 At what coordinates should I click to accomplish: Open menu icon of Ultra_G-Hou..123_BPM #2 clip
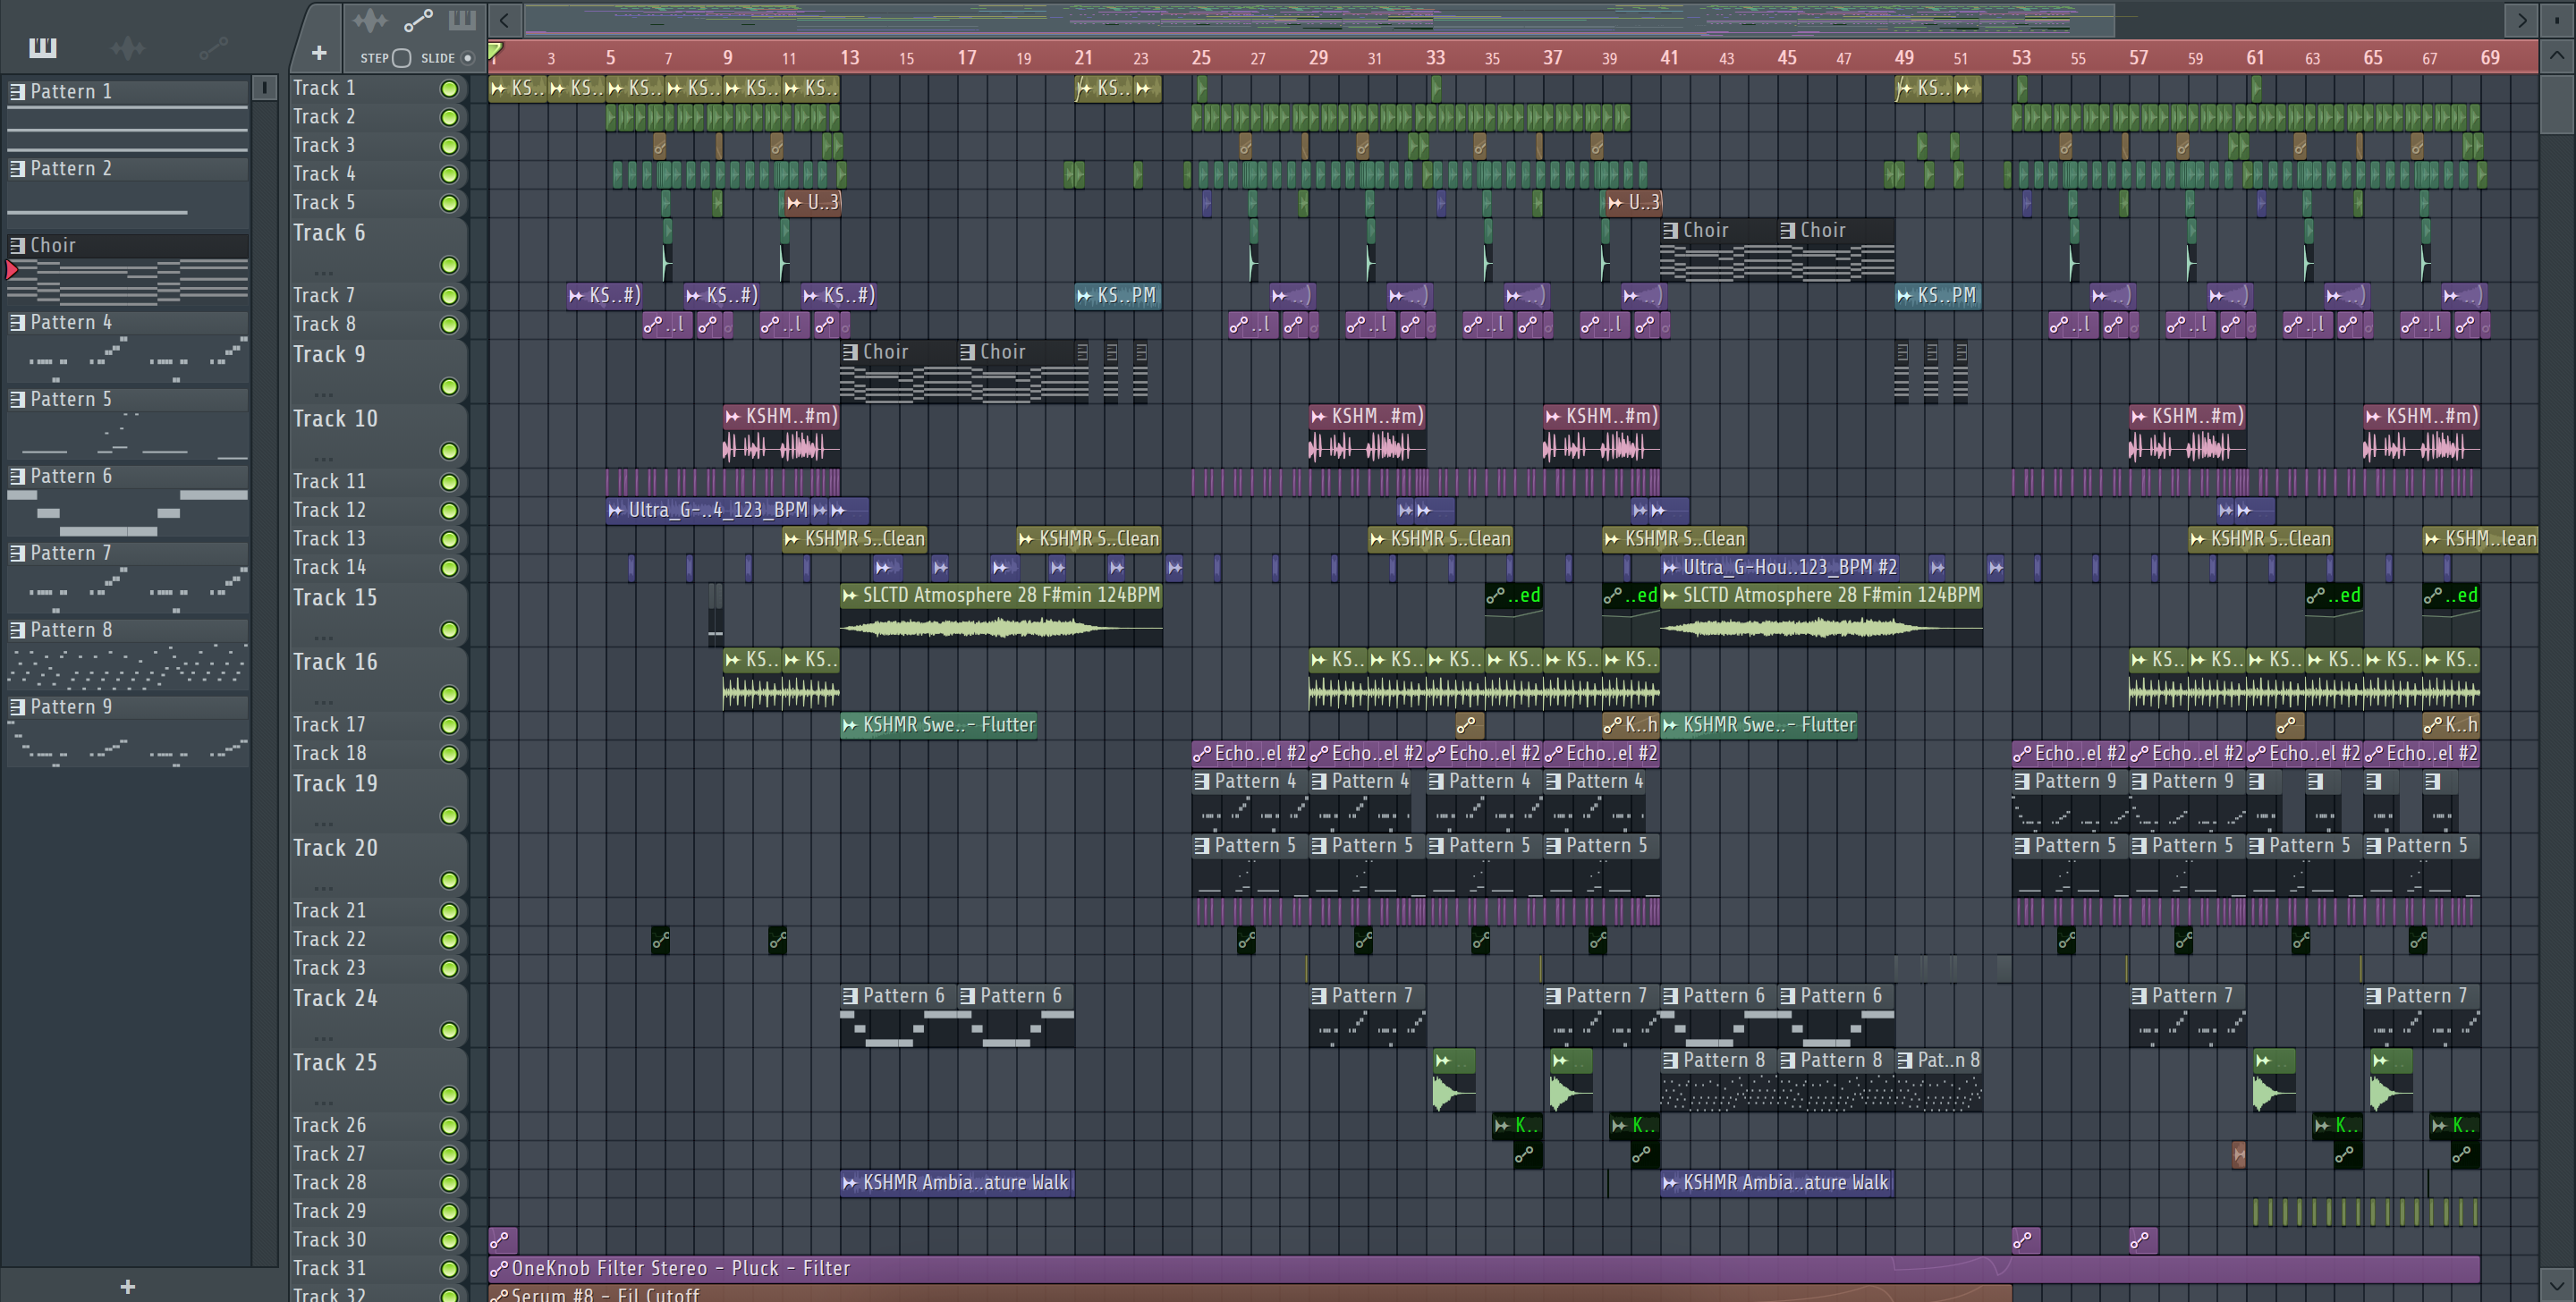[1671, 568]
